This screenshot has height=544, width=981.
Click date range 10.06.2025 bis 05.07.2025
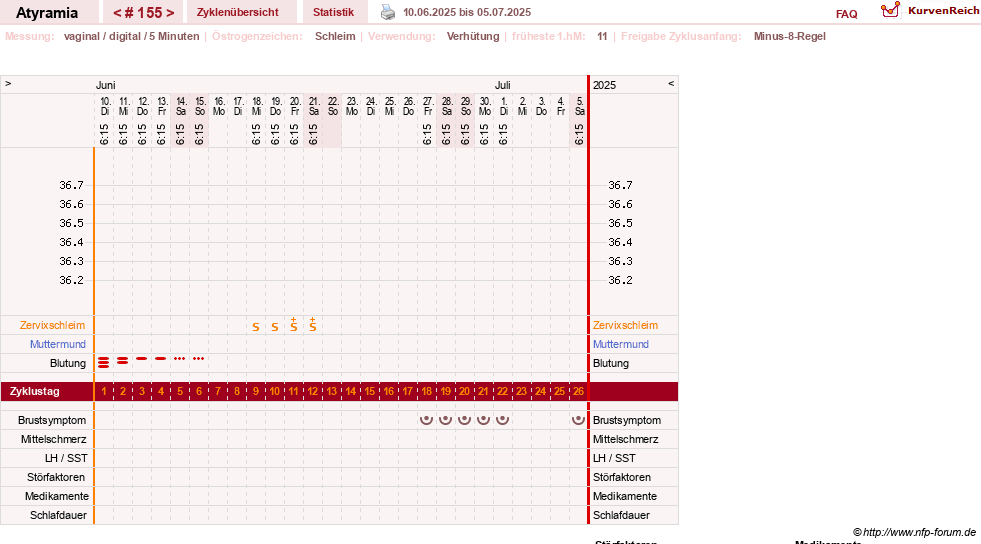click(467, 12)
